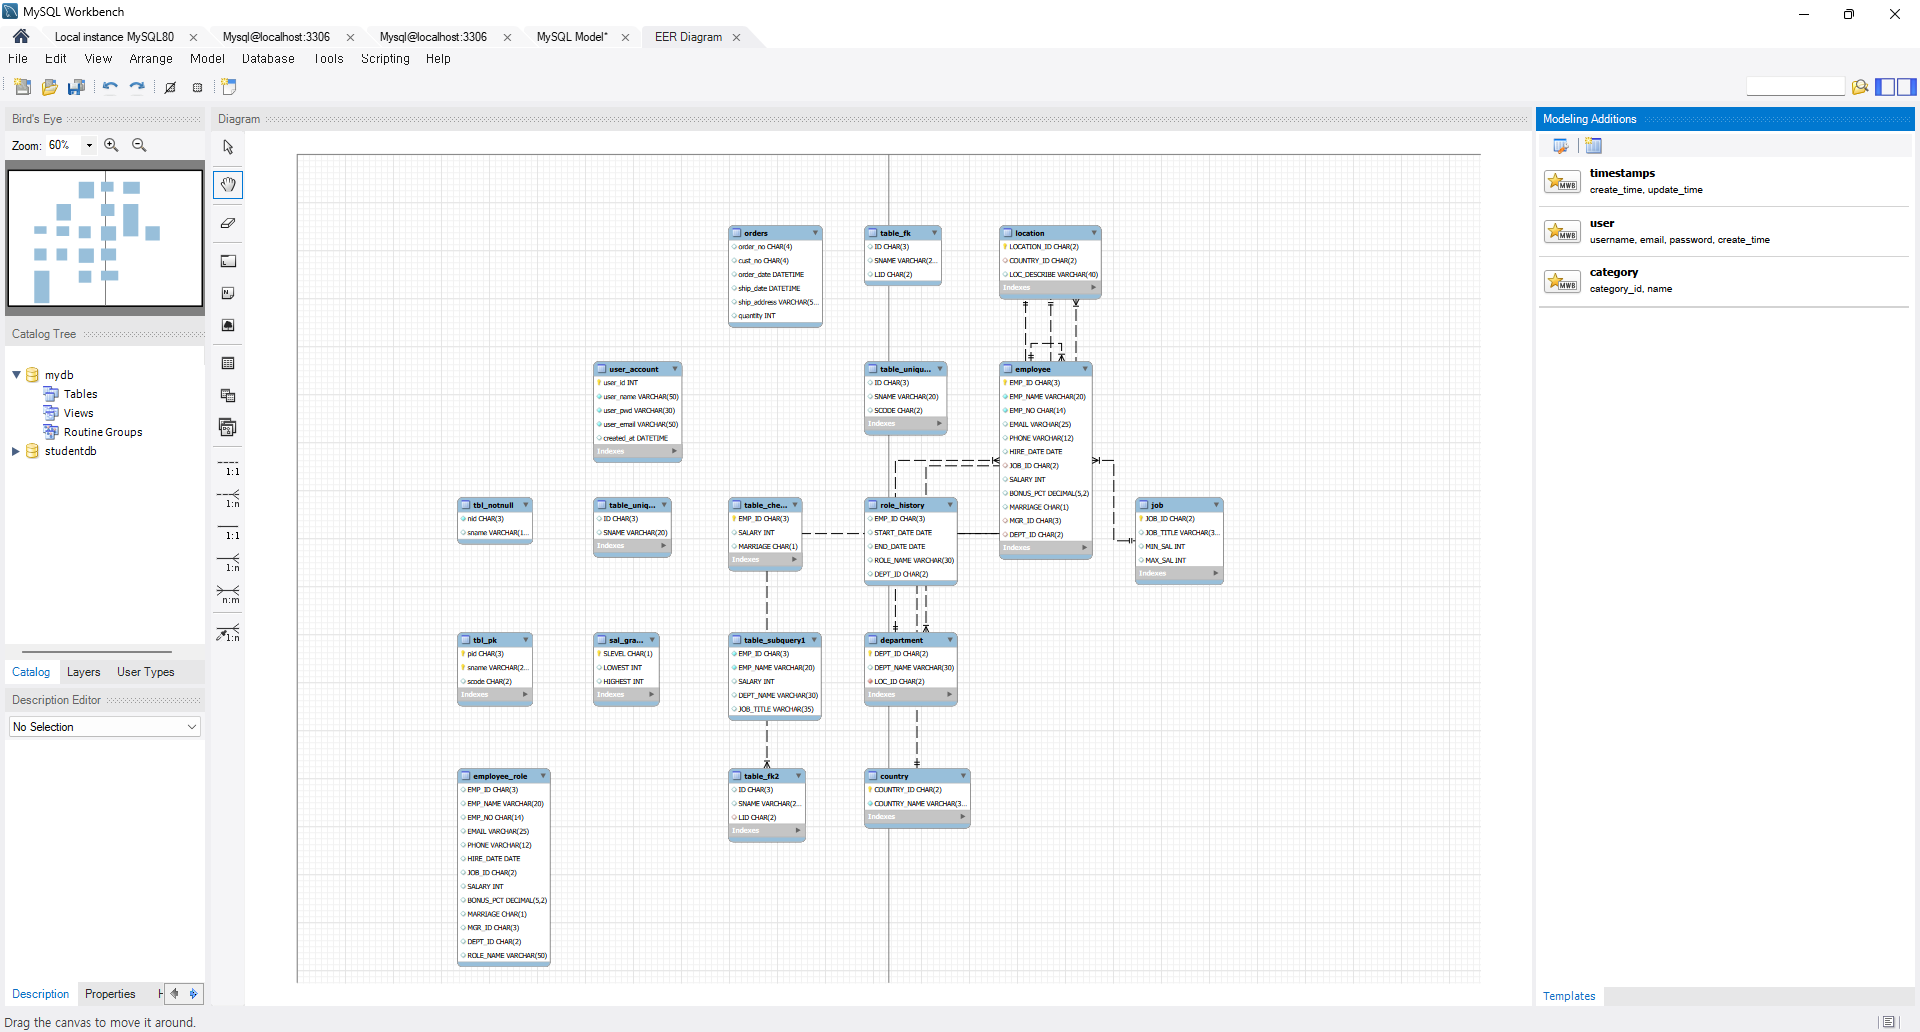Switch to the User Types tab
The width and height of the screenshot is (1920, 1032).
[x=146, y=672]
